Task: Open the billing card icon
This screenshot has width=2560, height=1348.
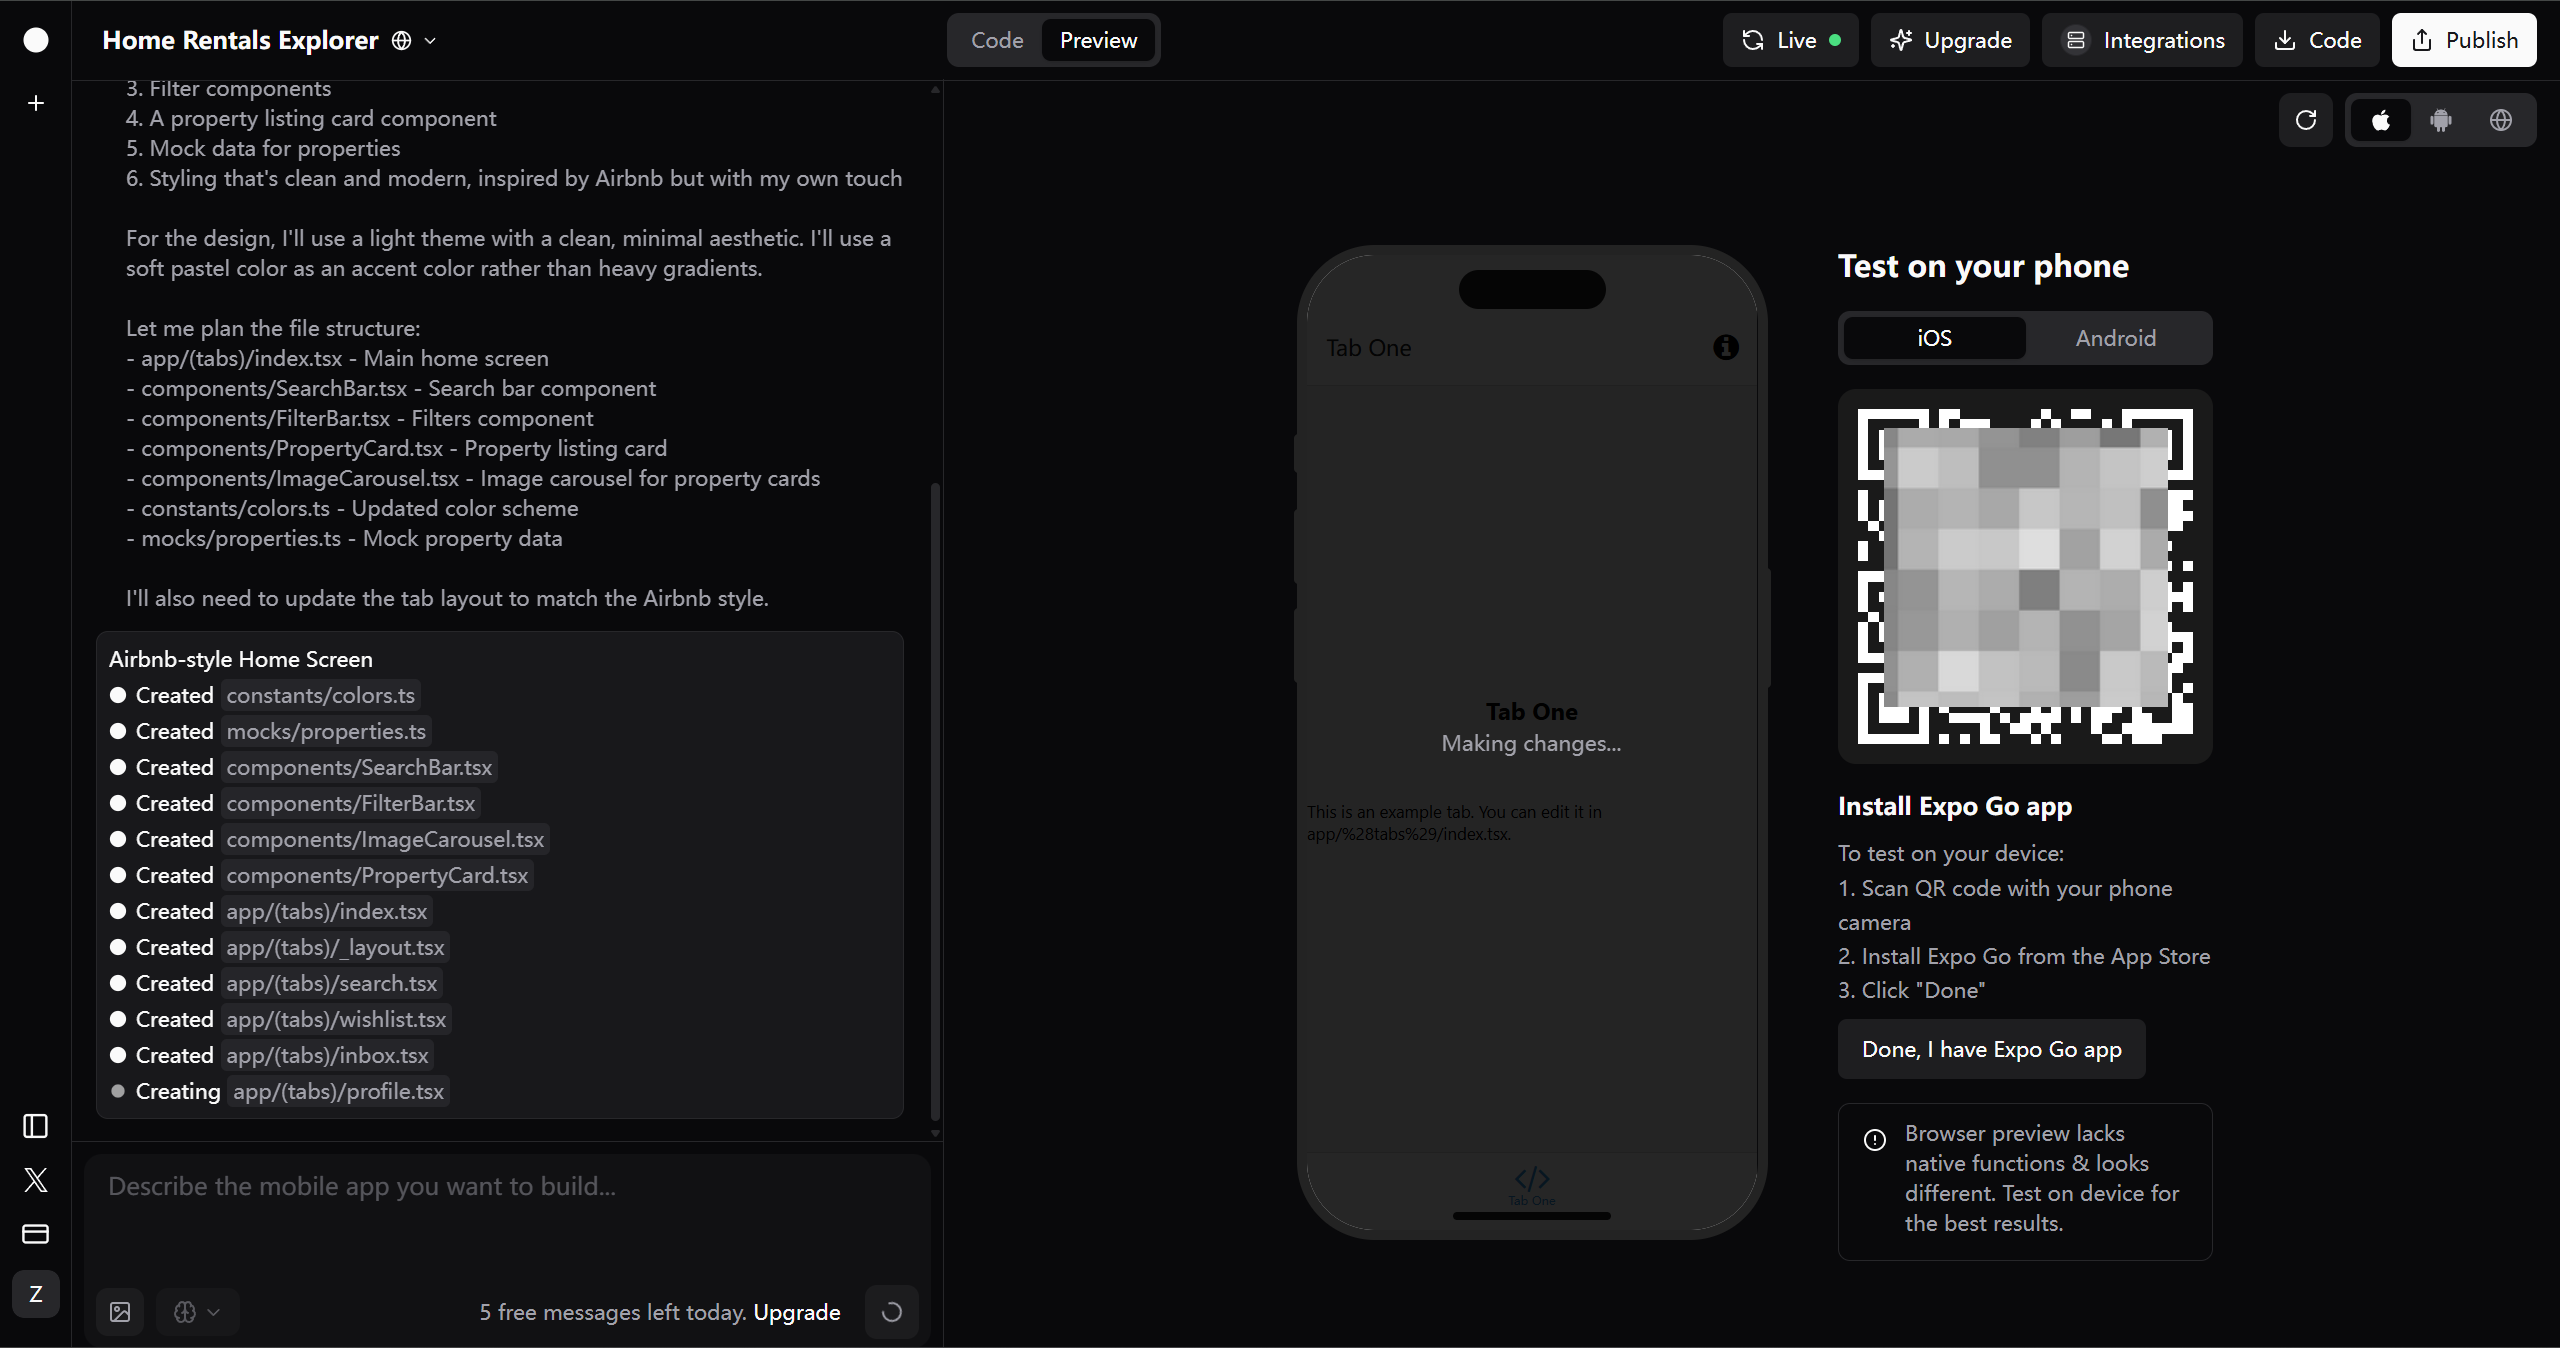Action: click(x=36, y=1234)
